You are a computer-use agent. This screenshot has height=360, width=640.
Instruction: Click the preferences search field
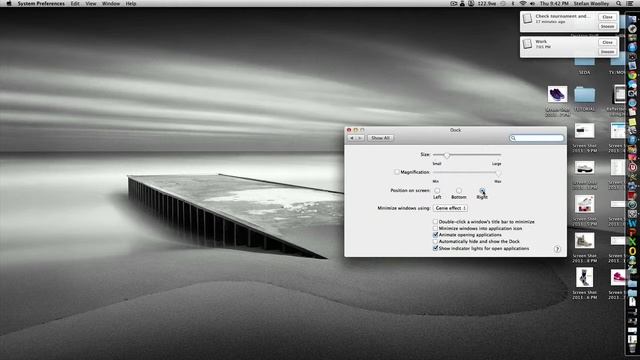[x=536, y=138]
